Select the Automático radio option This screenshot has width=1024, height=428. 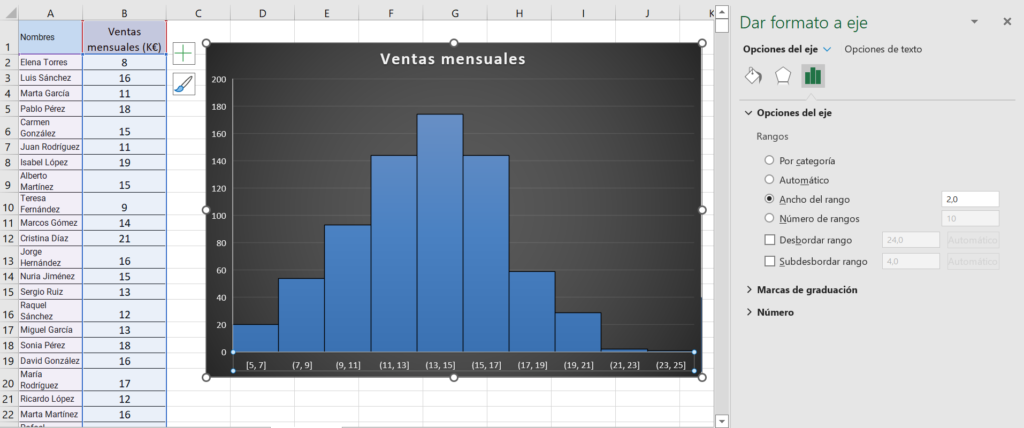tap(769, 179)
